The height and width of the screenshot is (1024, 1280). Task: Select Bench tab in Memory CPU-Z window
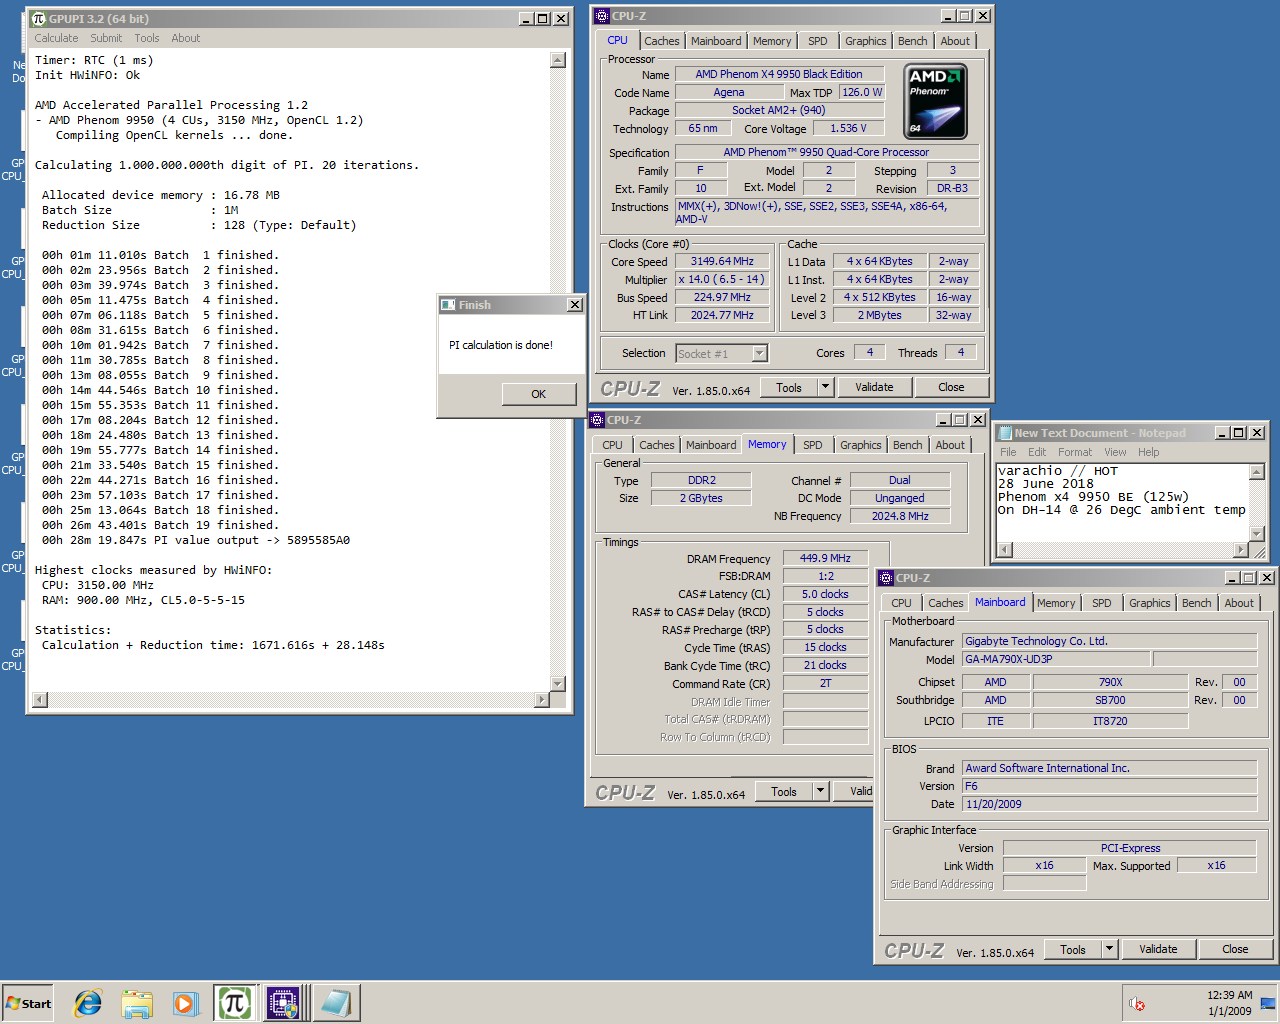click(907, 445)
